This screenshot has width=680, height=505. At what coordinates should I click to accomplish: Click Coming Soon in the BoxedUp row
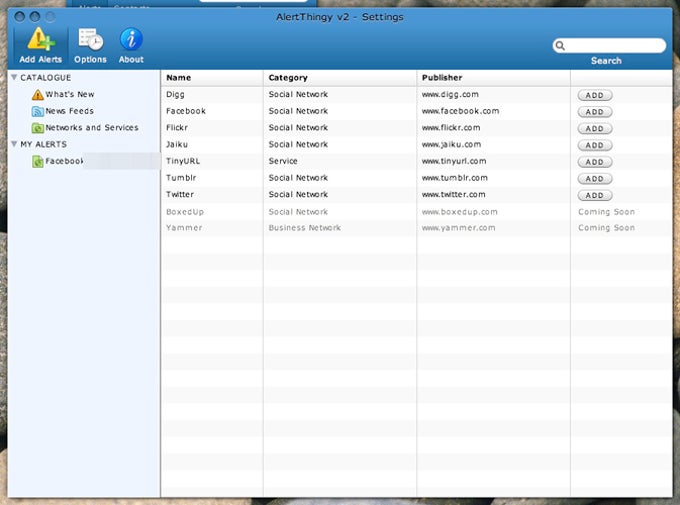tap(606, 212)
